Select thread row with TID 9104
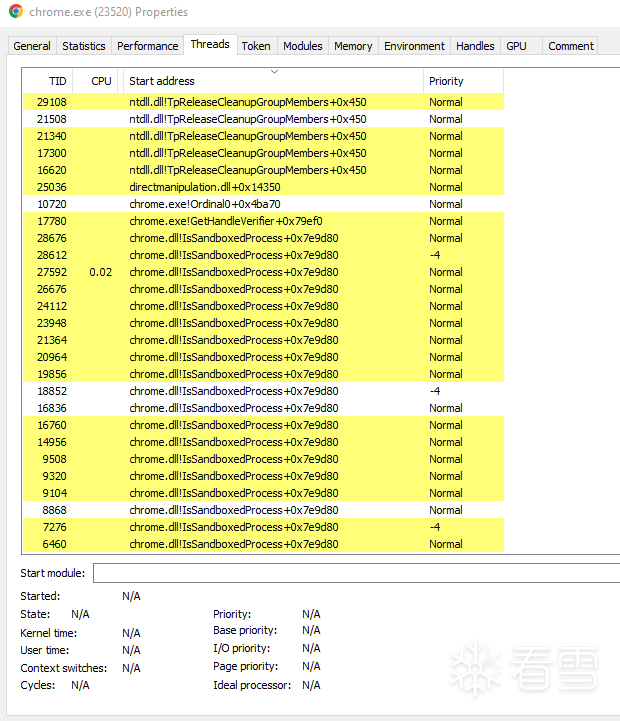Screen dimensions: 620x721 click(x=264, y=493)
